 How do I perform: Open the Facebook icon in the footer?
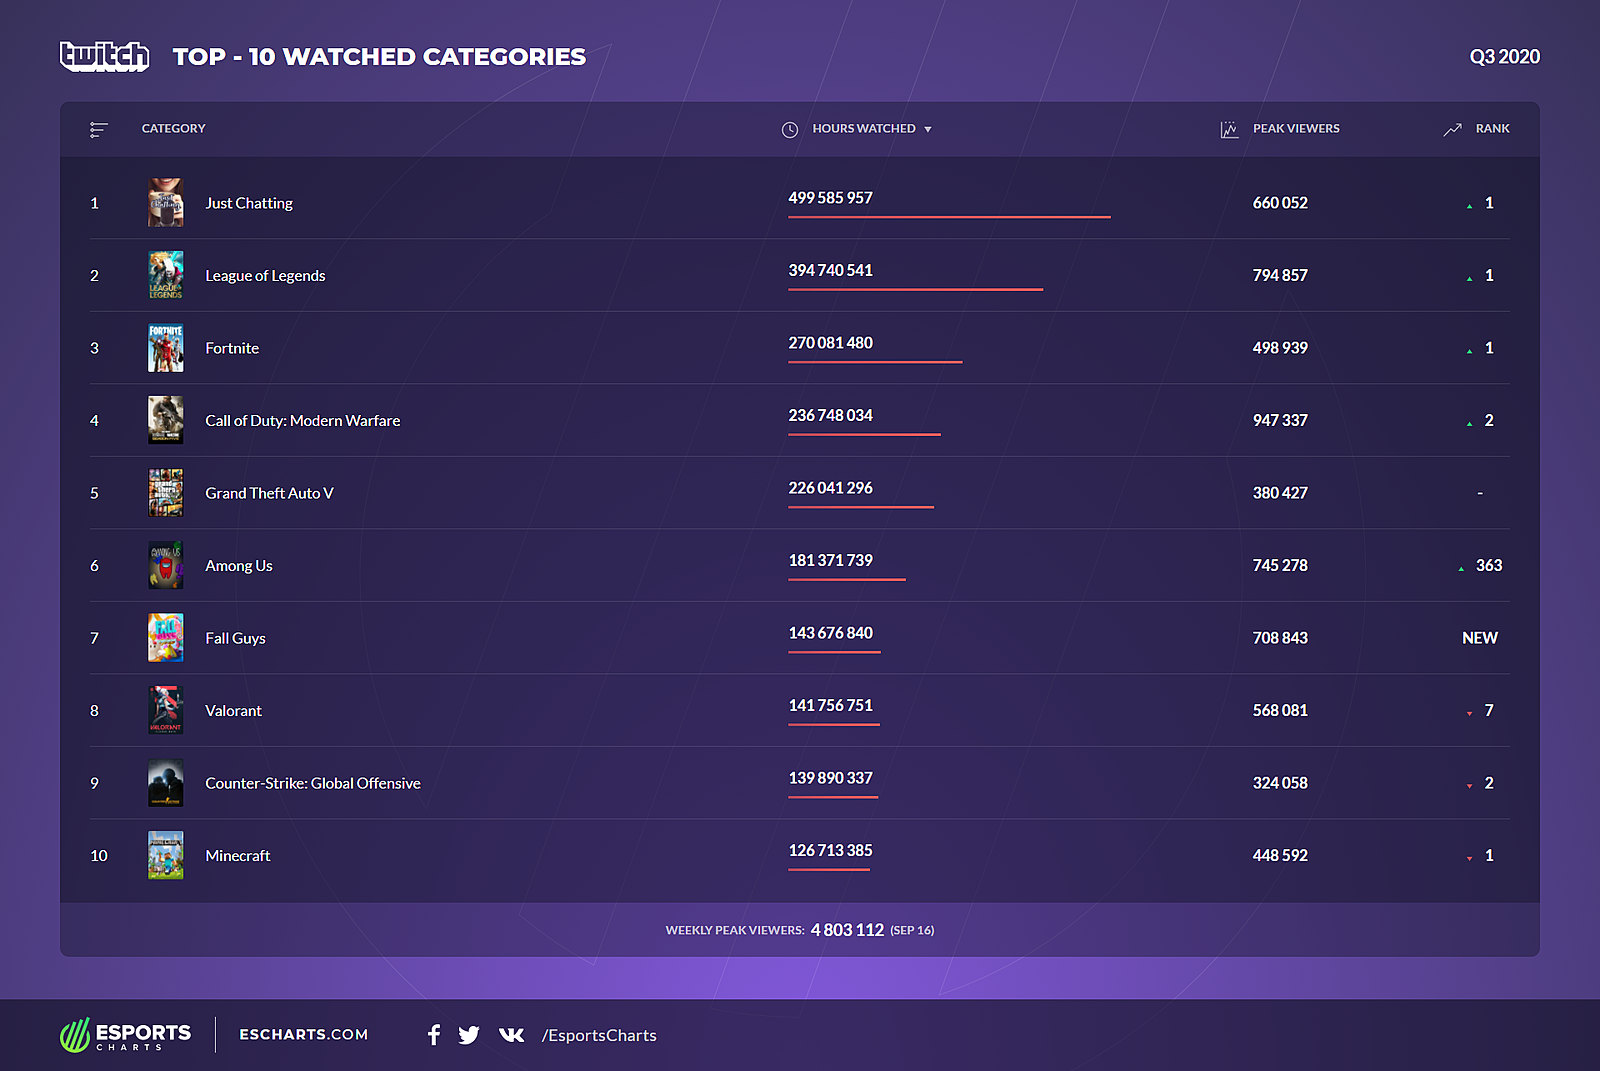pyautogui.click(x=433, y=1035)
